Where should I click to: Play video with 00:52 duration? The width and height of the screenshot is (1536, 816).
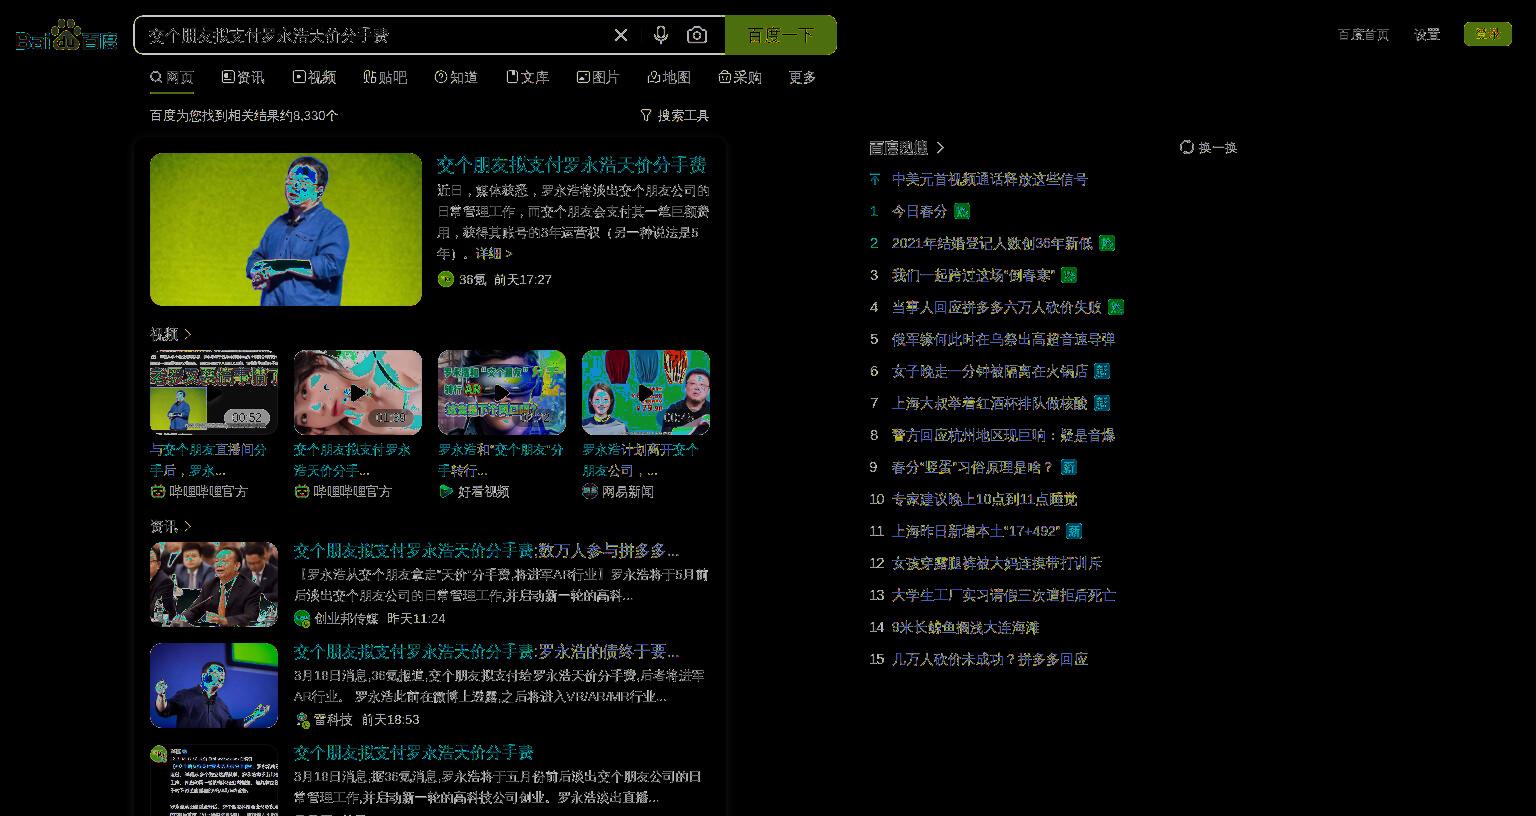coord(214,392)
